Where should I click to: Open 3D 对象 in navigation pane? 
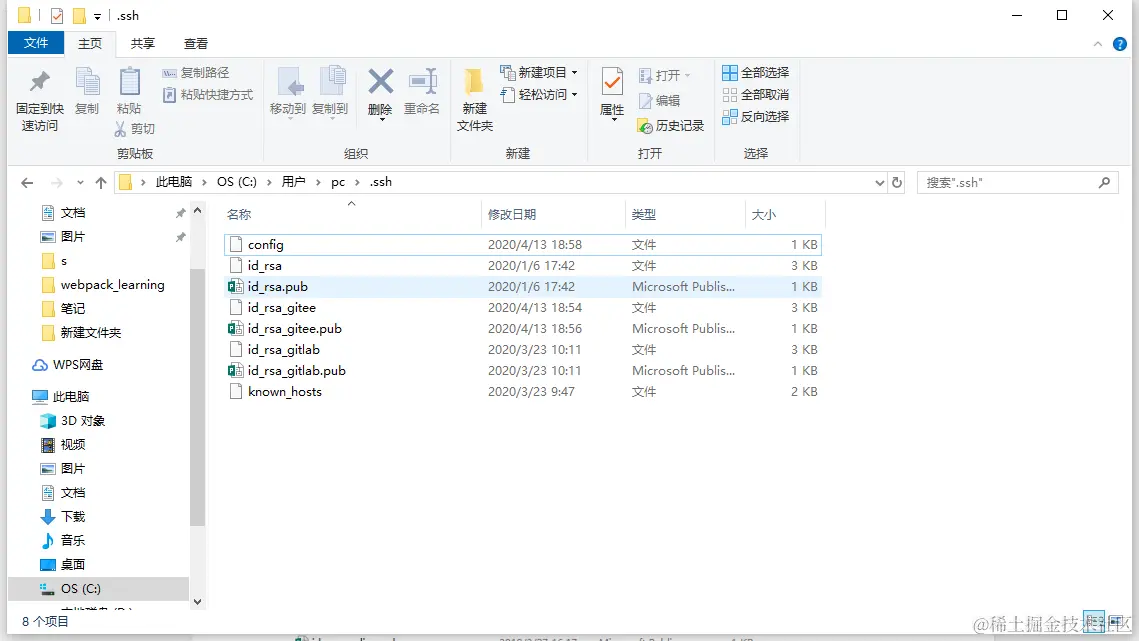tap(72, 421)
